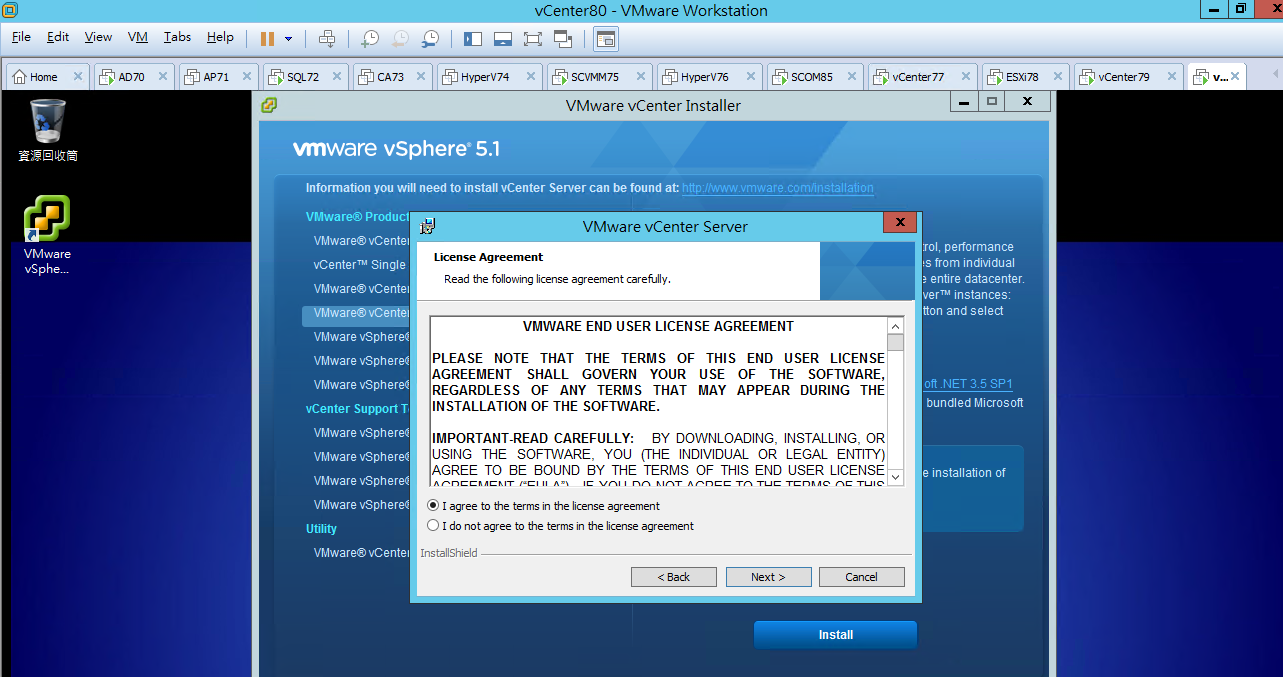Click Next in the license dialog
1283x677 pixels.
coord(768,577)
